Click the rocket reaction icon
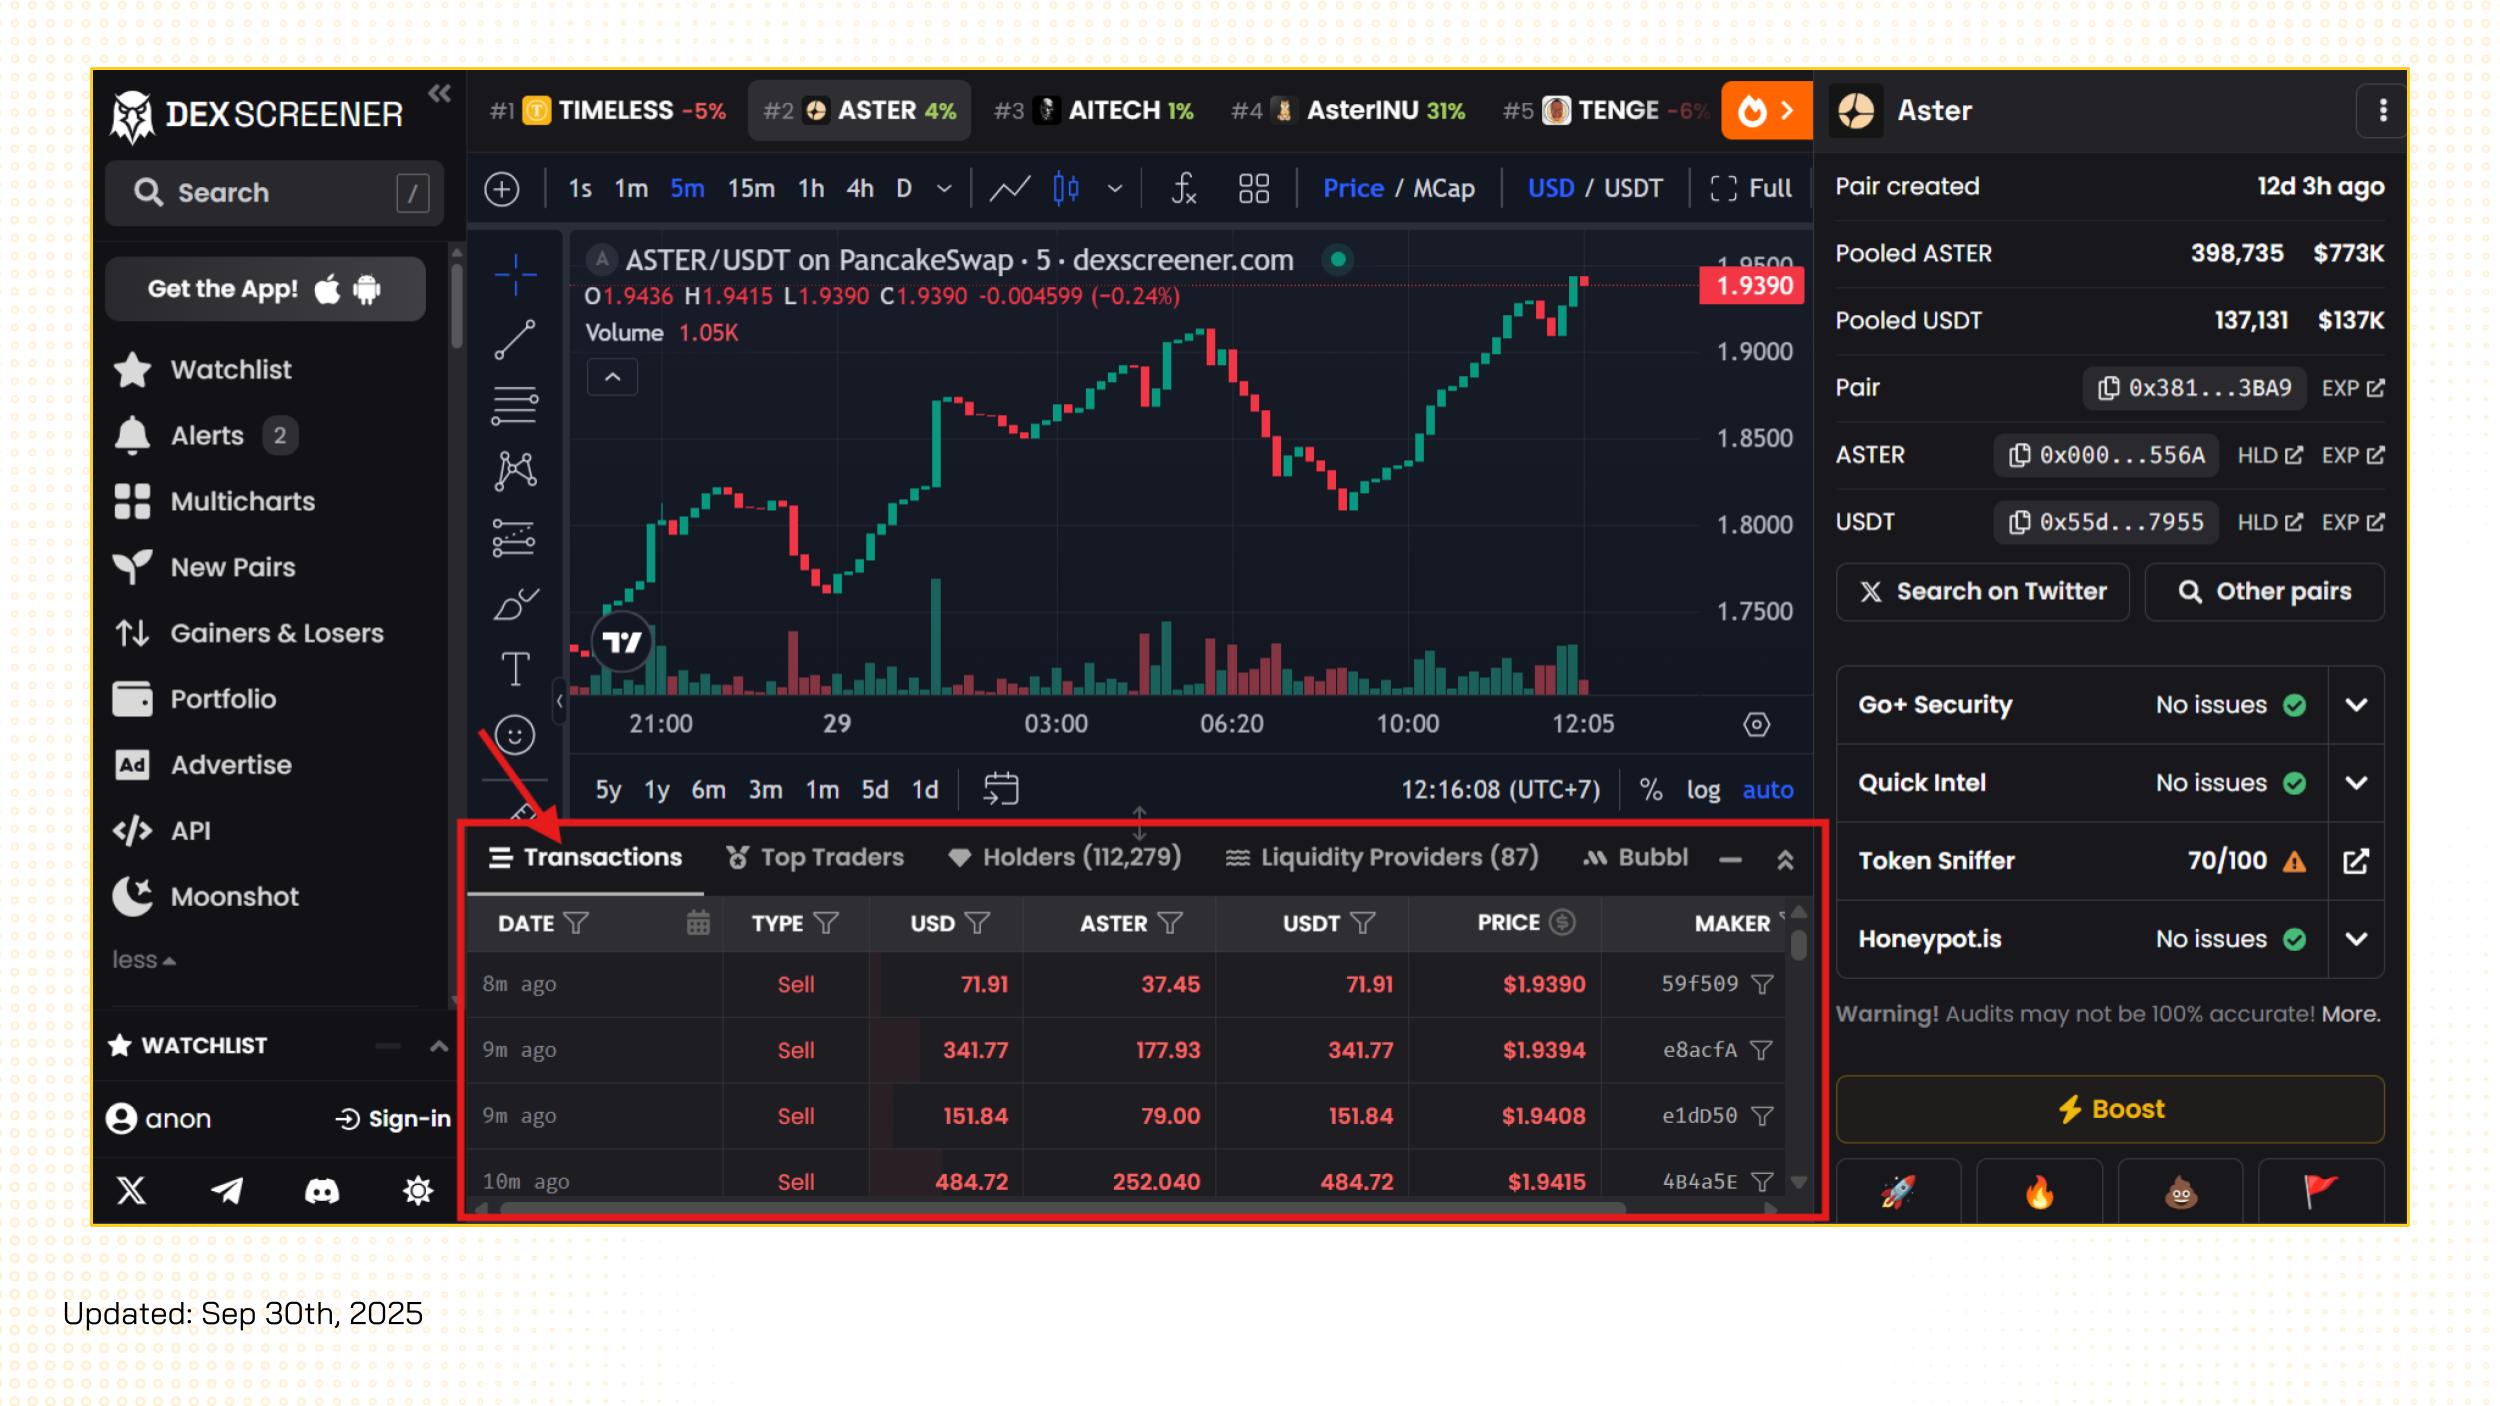 (1897, 1192)
